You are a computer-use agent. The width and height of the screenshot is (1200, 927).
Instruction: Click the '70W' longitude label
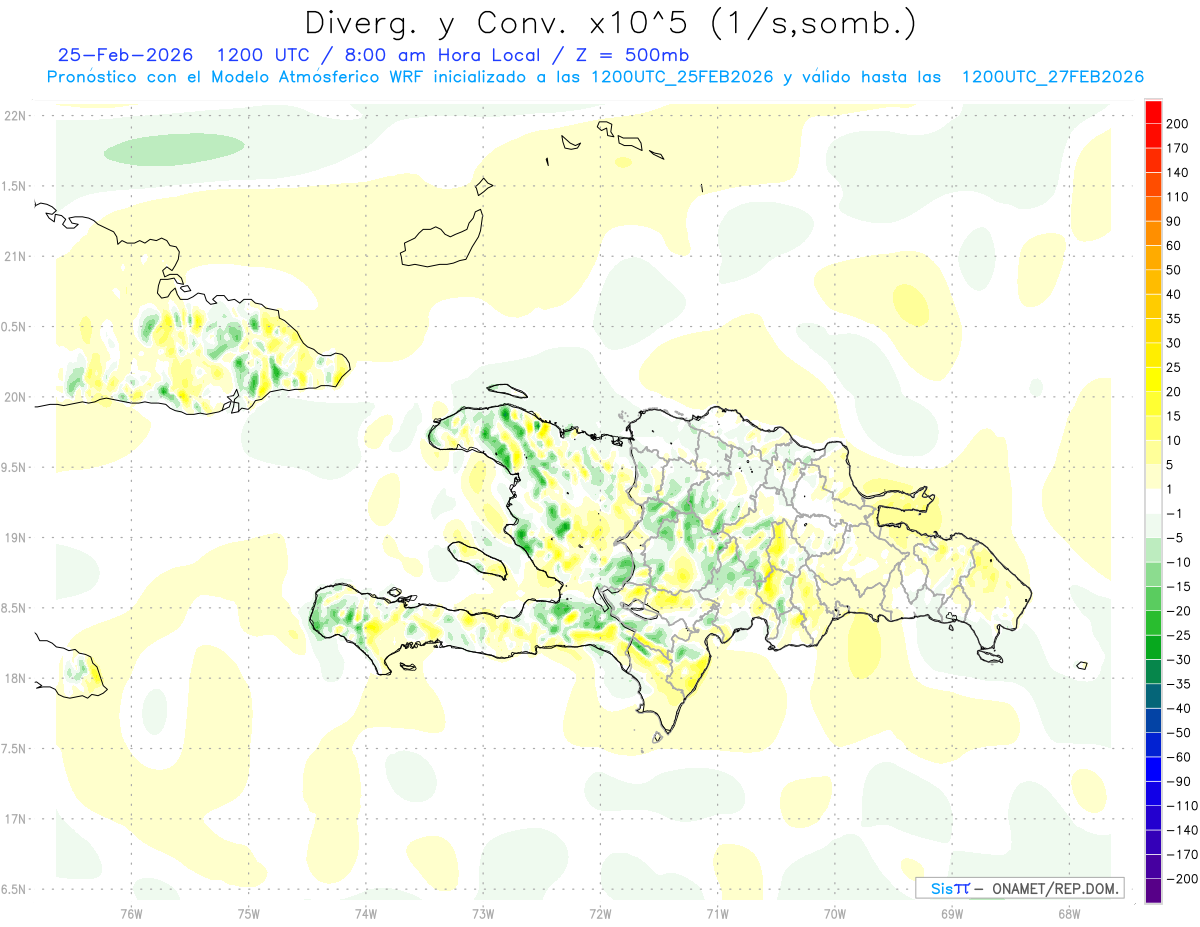tap(834, 914)
